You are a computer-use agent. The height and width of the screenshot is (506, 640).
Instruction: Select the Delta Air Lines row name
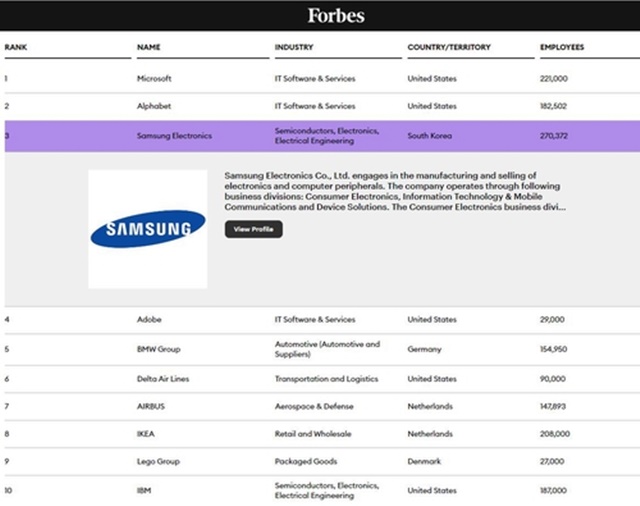pyautogui.click(x=163, y=379)
